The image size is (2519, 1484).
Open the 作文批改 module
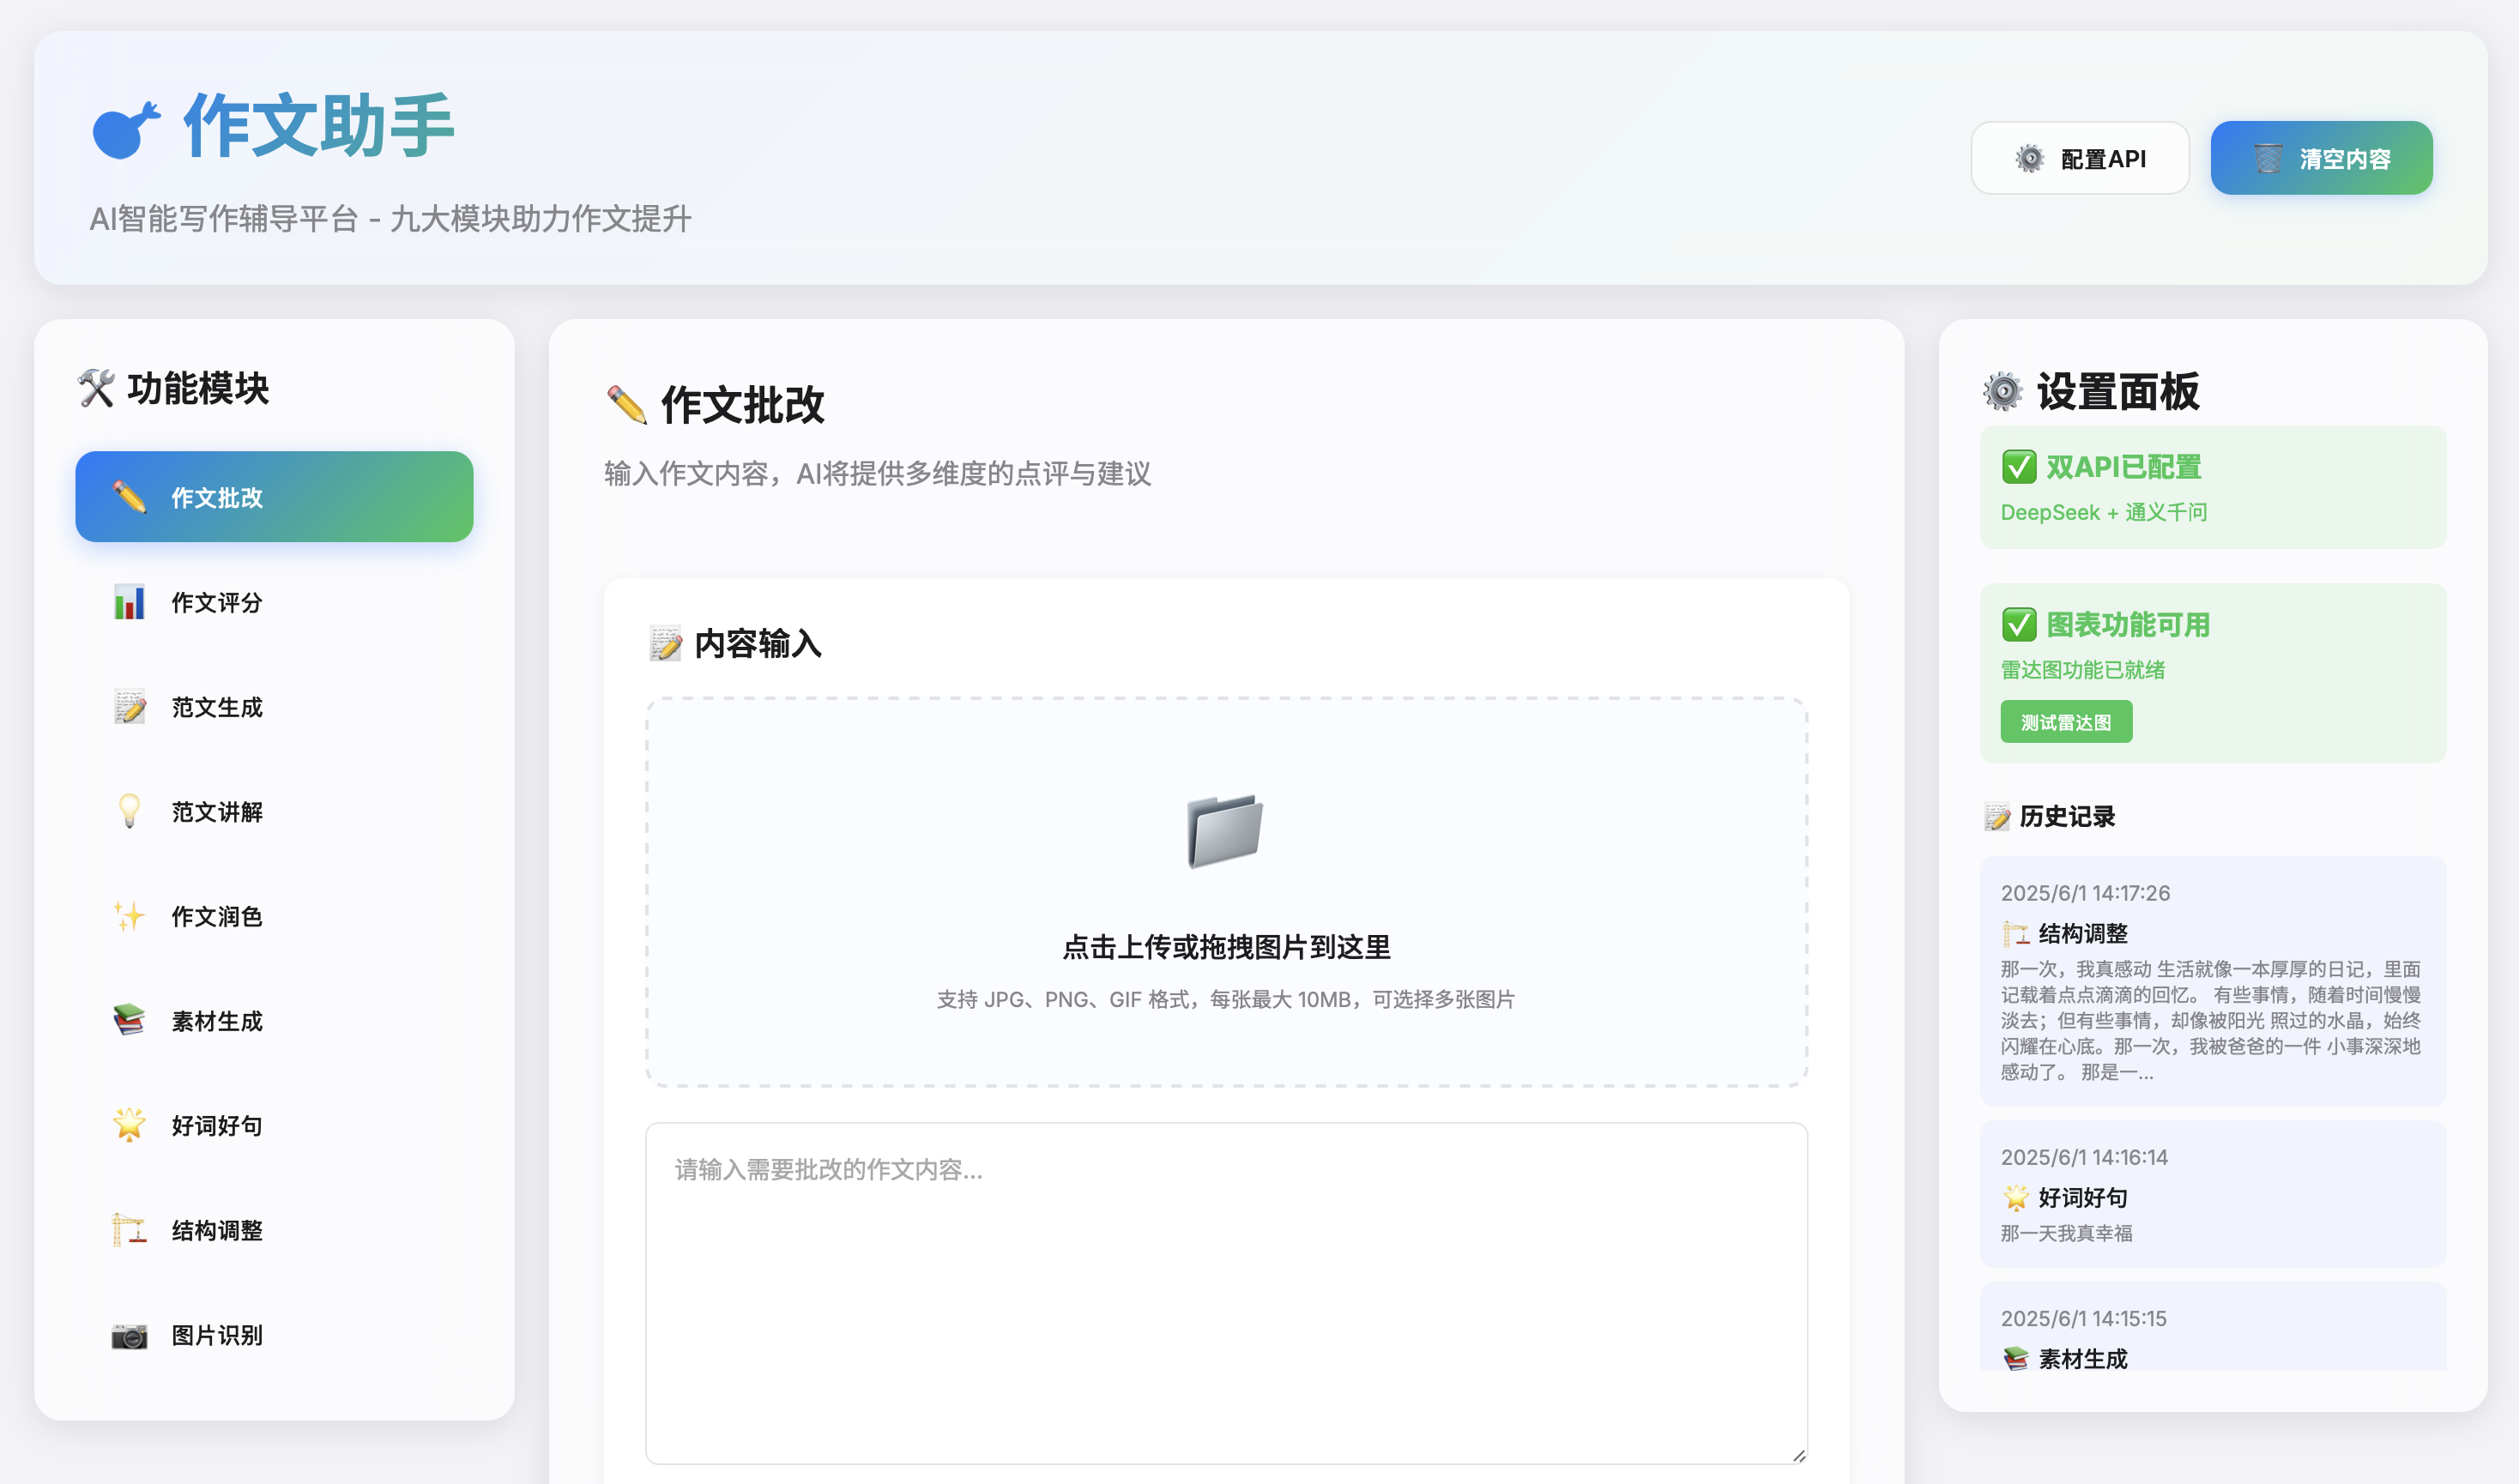[274, 497]
